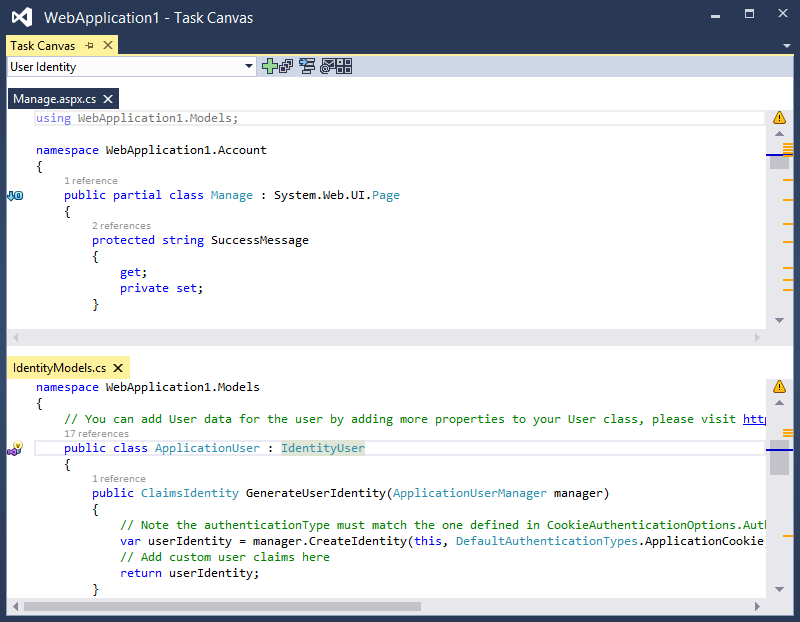Click the Visual Studio logo in title bar
Screen dimensions: 800x622
point(22,18)
